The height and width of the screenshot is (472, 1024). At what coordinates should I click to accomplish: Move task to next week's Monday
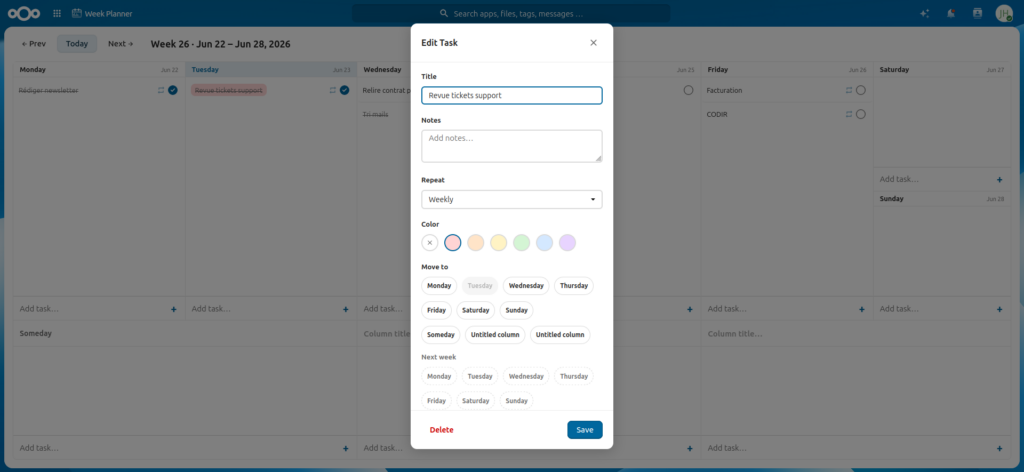tap(439, 376)
